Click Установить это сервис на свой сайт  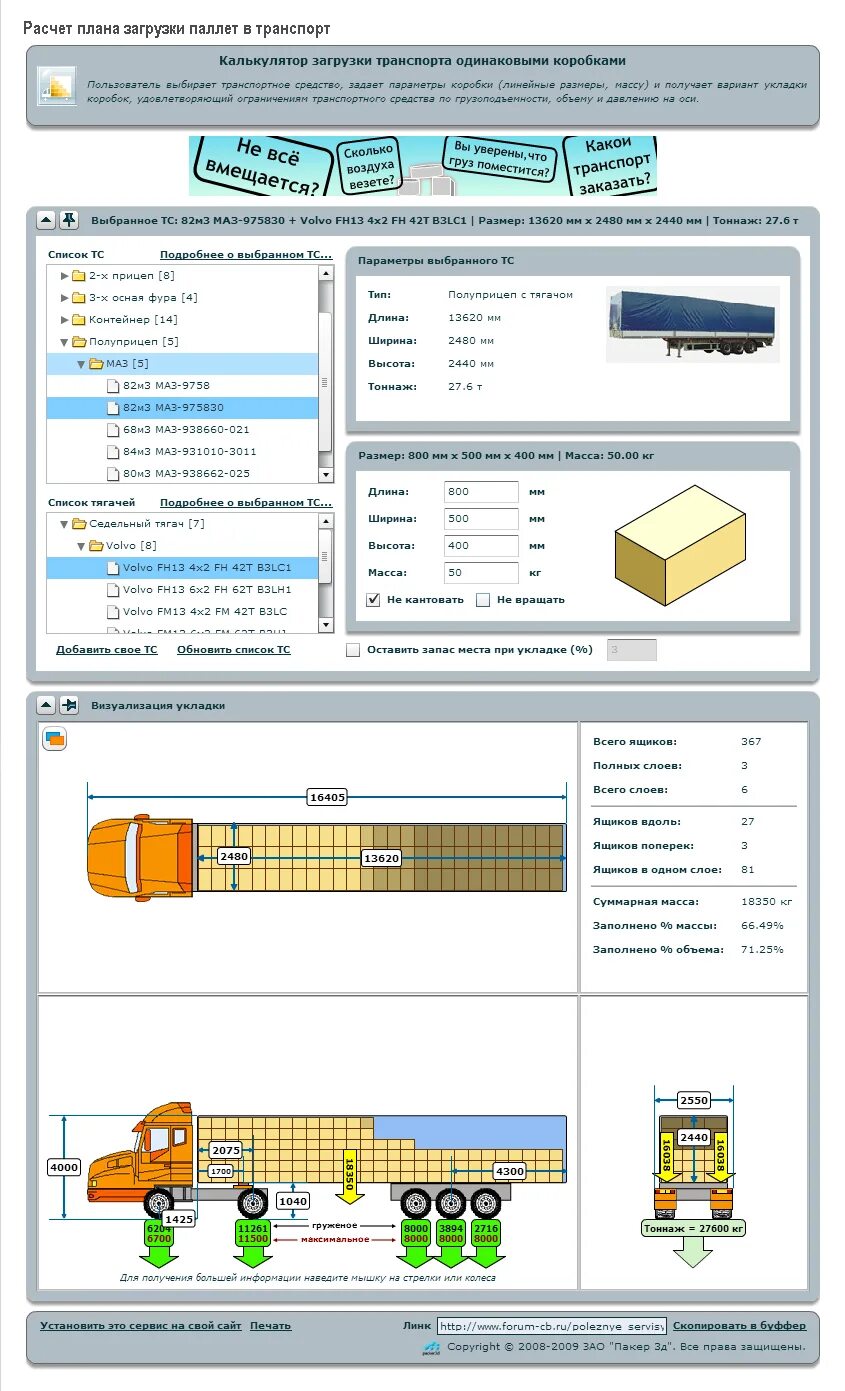click(x=141, y=1326)
